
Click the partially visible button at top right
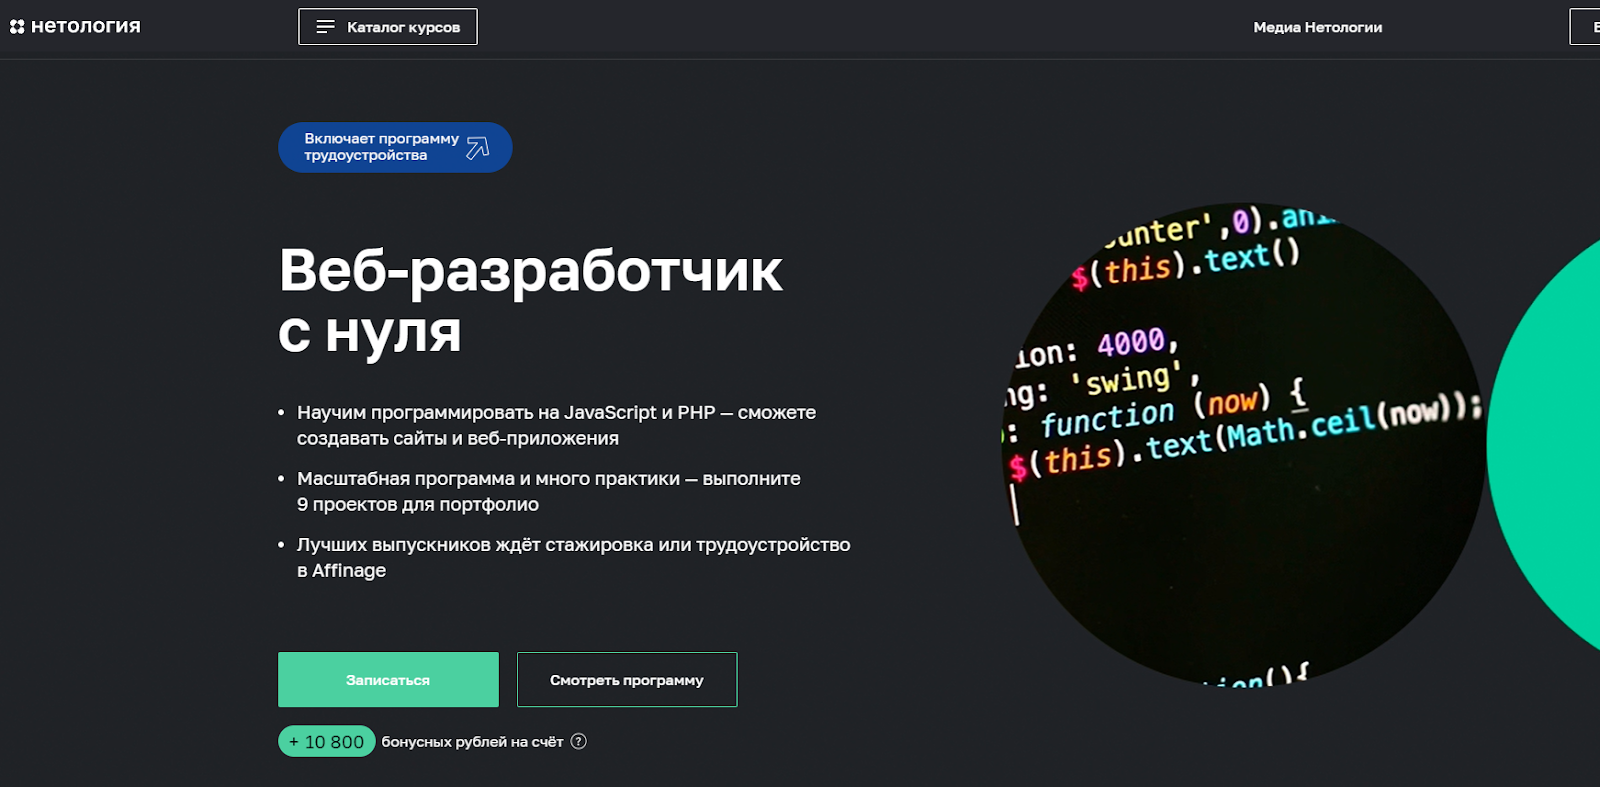pos(1586,27)
